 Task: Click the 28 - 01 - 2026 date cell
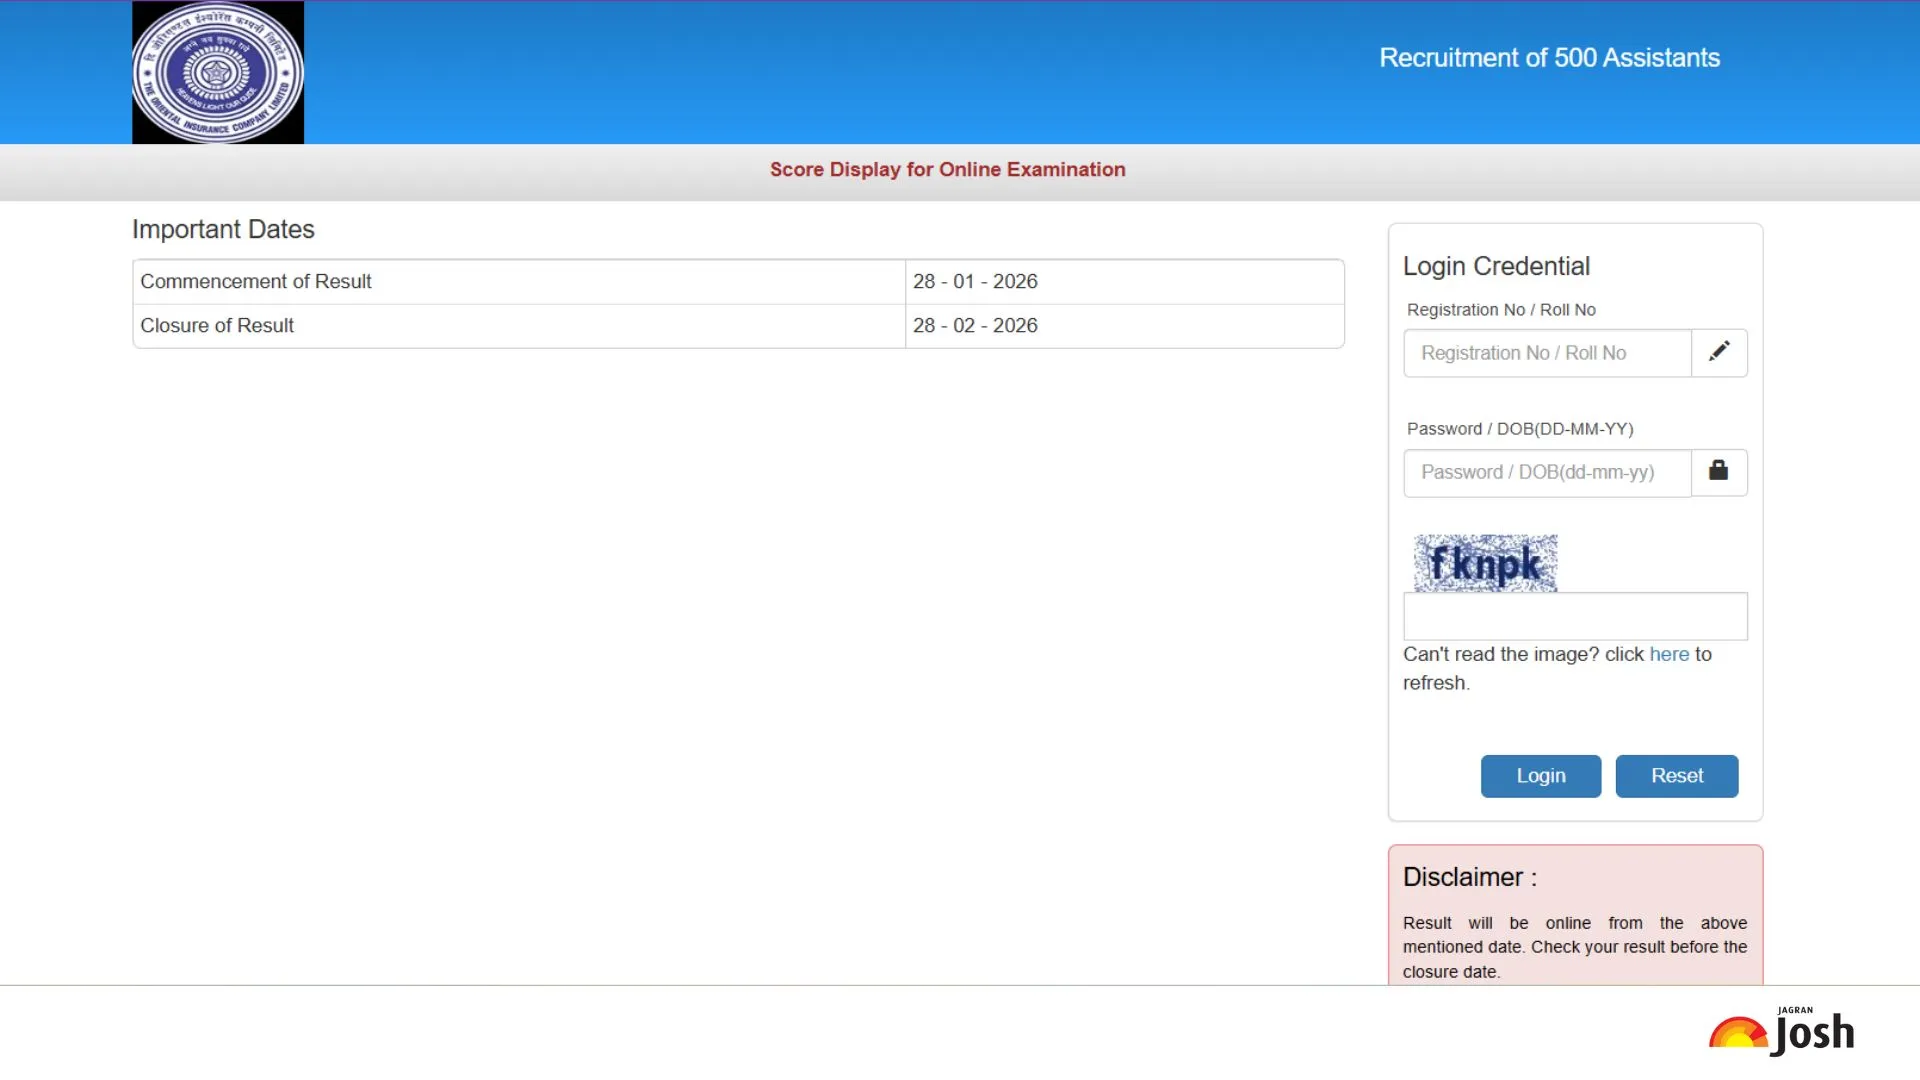point(975,282)
